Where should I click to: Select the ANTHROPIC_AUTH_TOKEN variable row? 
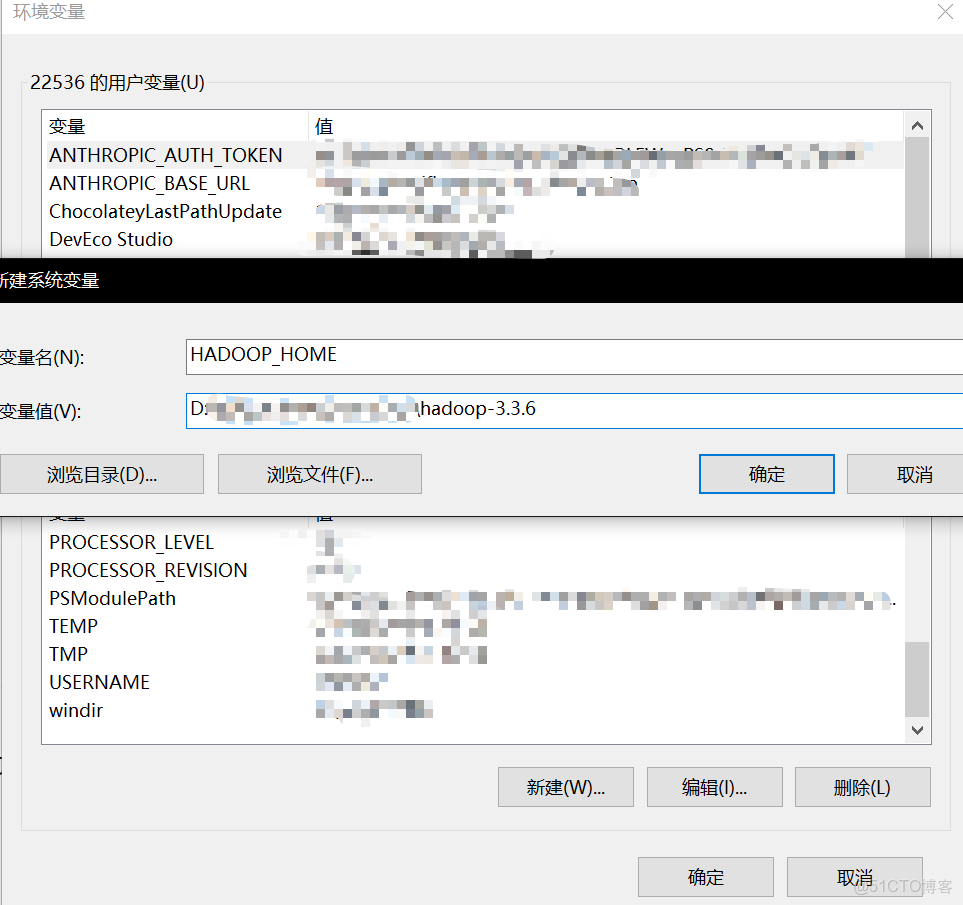click(166, 155)
